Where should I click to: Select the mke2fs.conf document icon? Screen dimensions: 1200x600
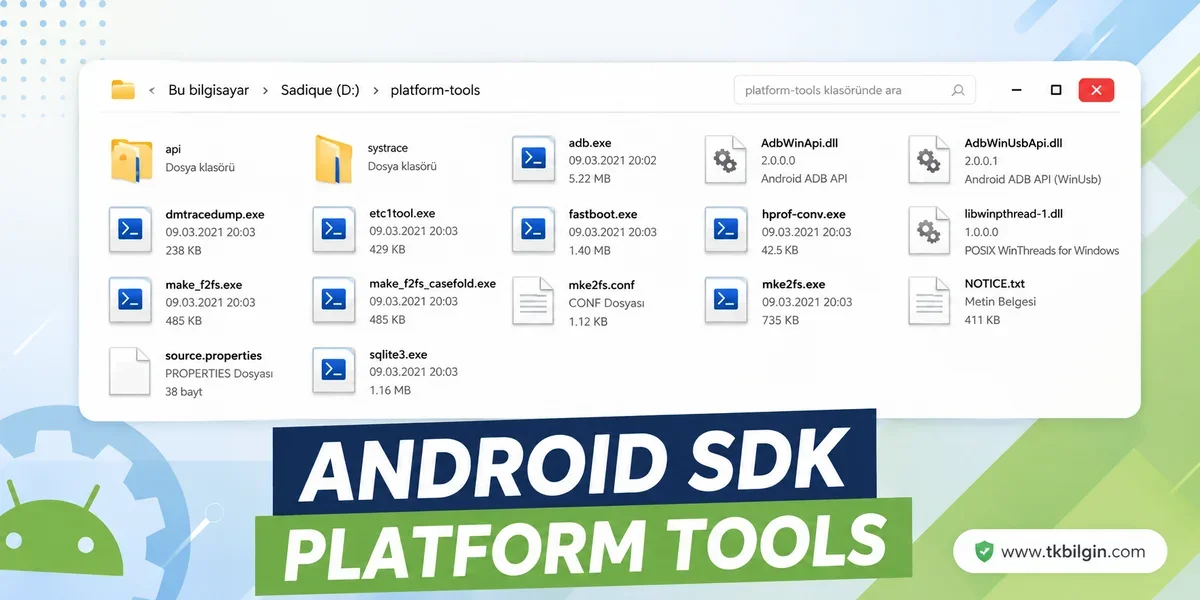533,300
